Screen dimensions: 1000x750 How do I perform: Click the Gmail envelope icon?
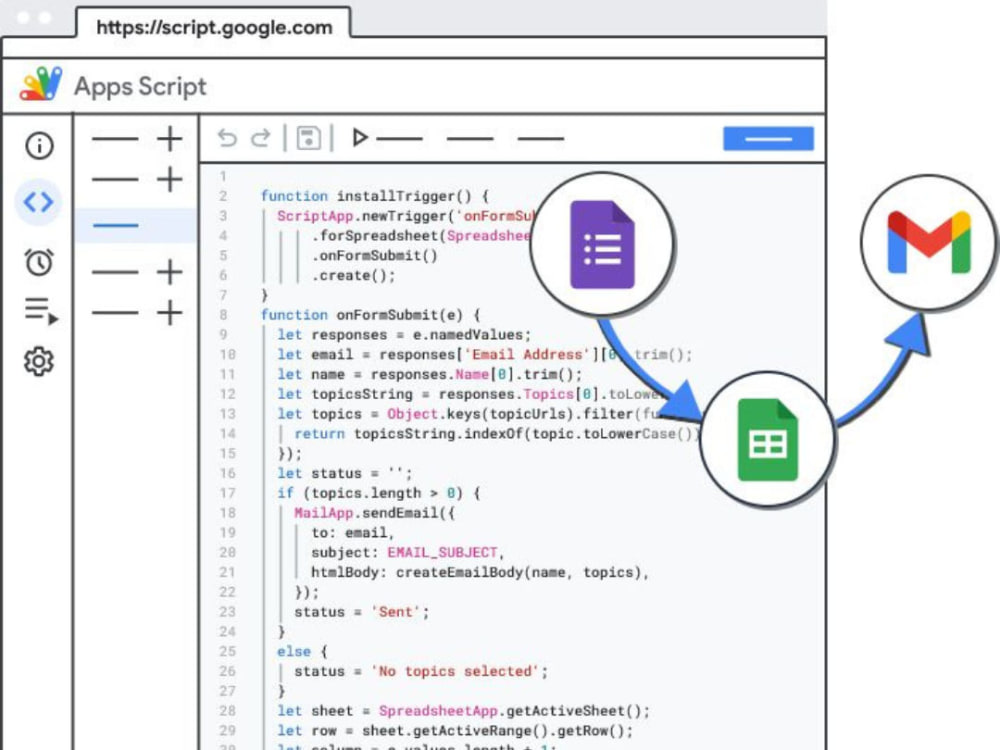pos(929,242)
